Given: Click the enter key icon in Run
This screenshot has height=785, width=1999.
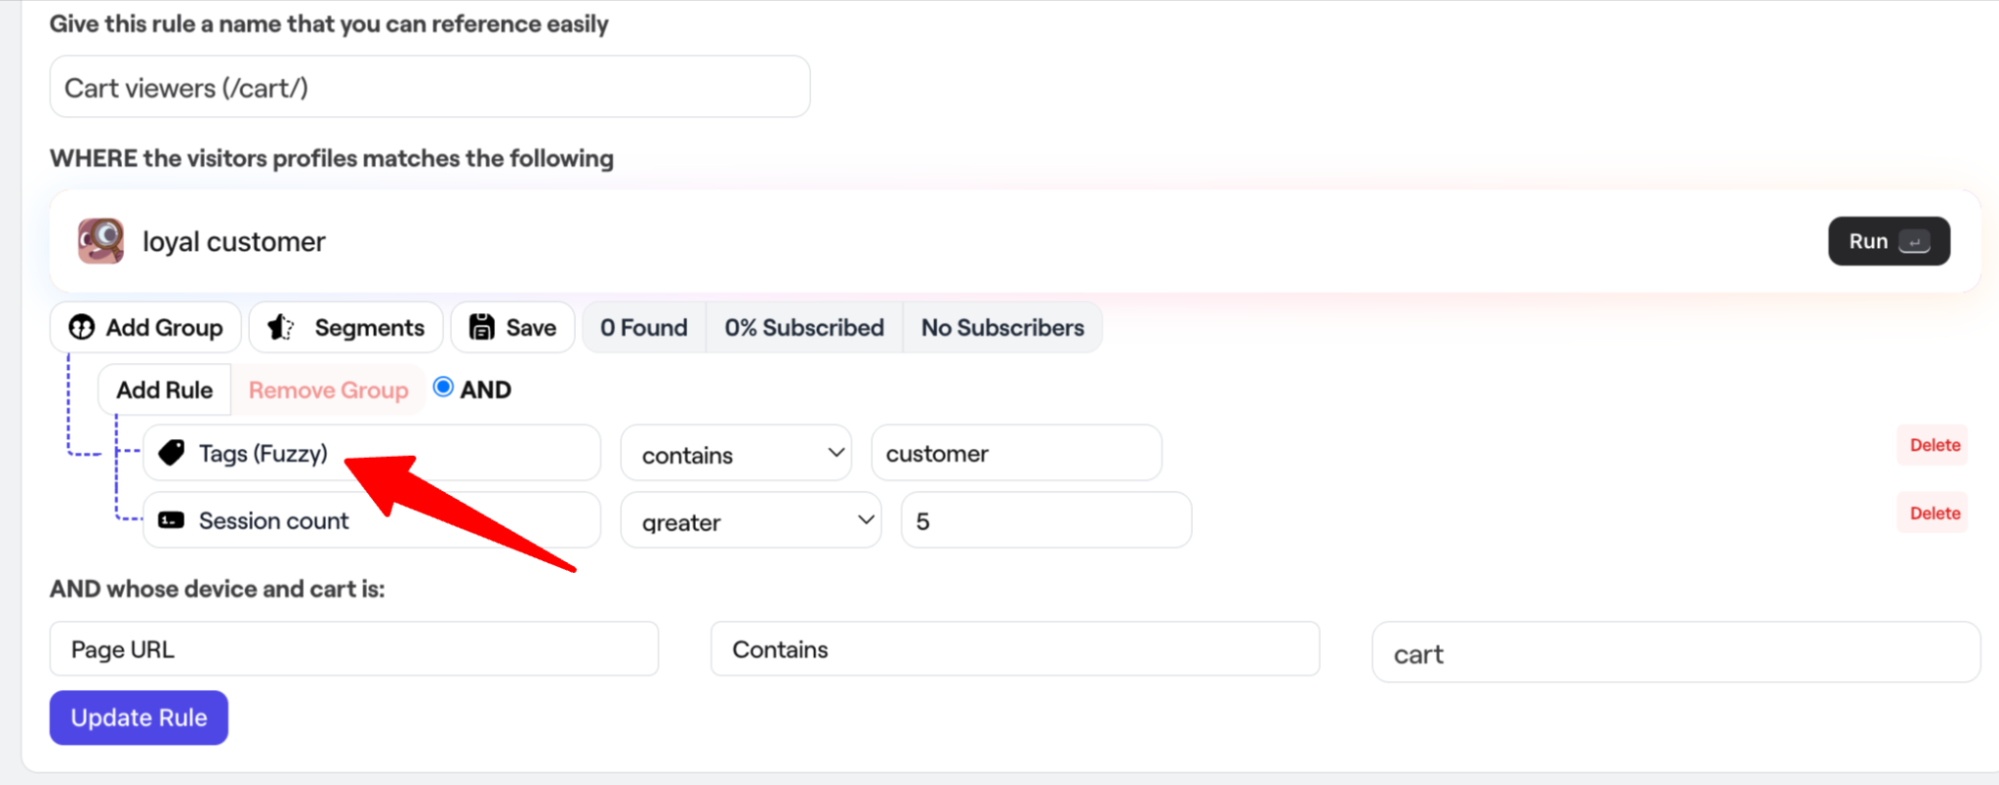Looking at the screenshot, I should pyautogui.click(x=1914, y=242).
